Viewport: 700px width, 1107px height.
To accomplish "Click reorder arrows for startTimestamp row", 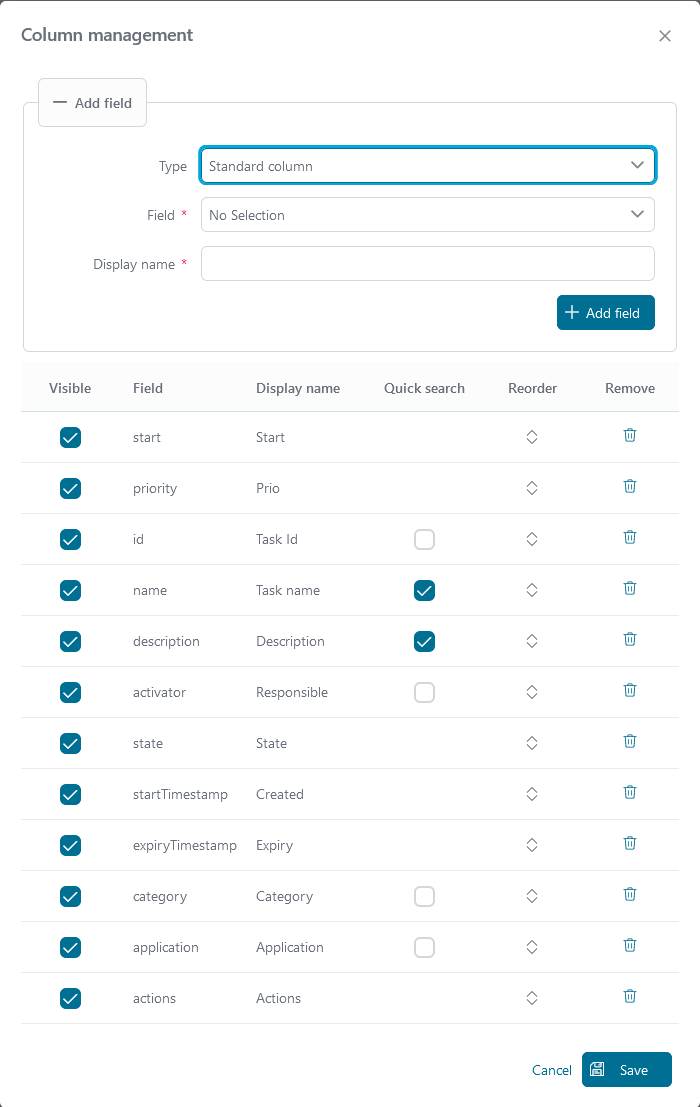I will coord(532,794).
